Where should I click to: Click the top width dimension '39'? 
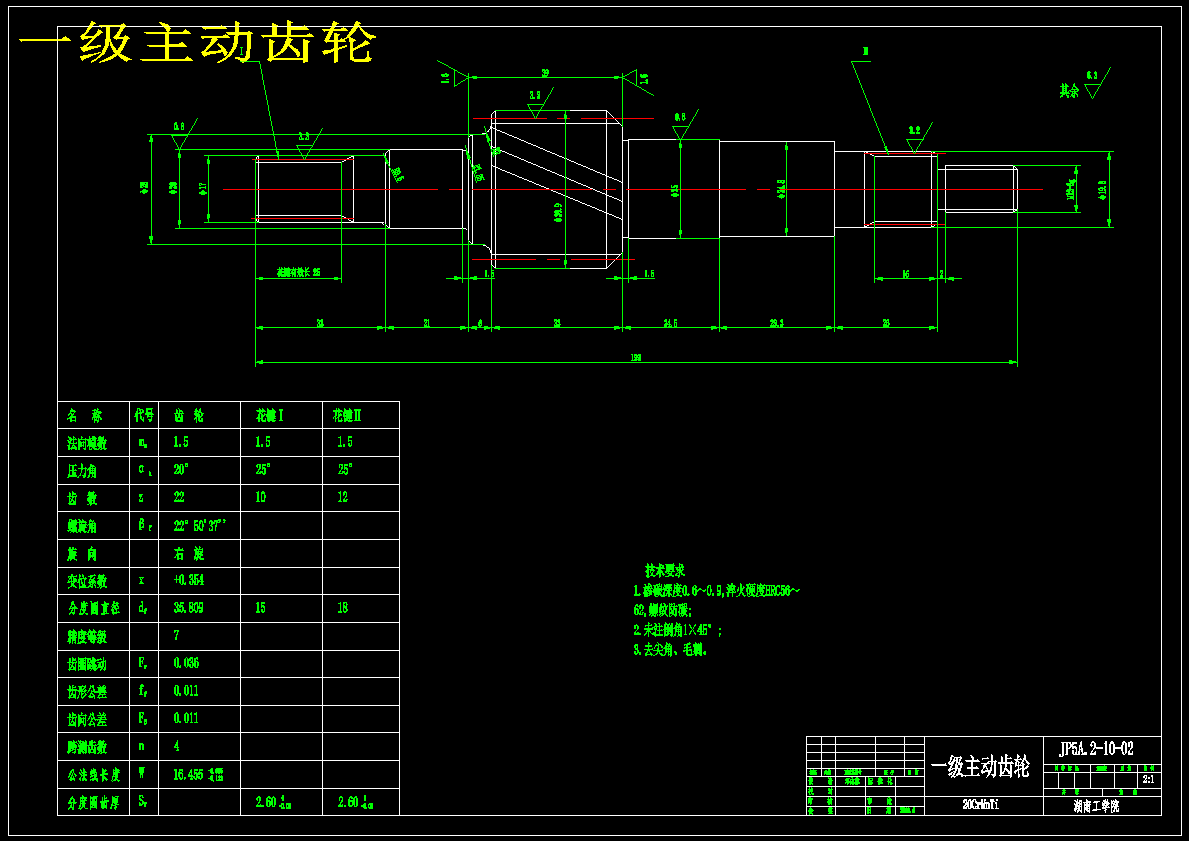click(544, 73)
